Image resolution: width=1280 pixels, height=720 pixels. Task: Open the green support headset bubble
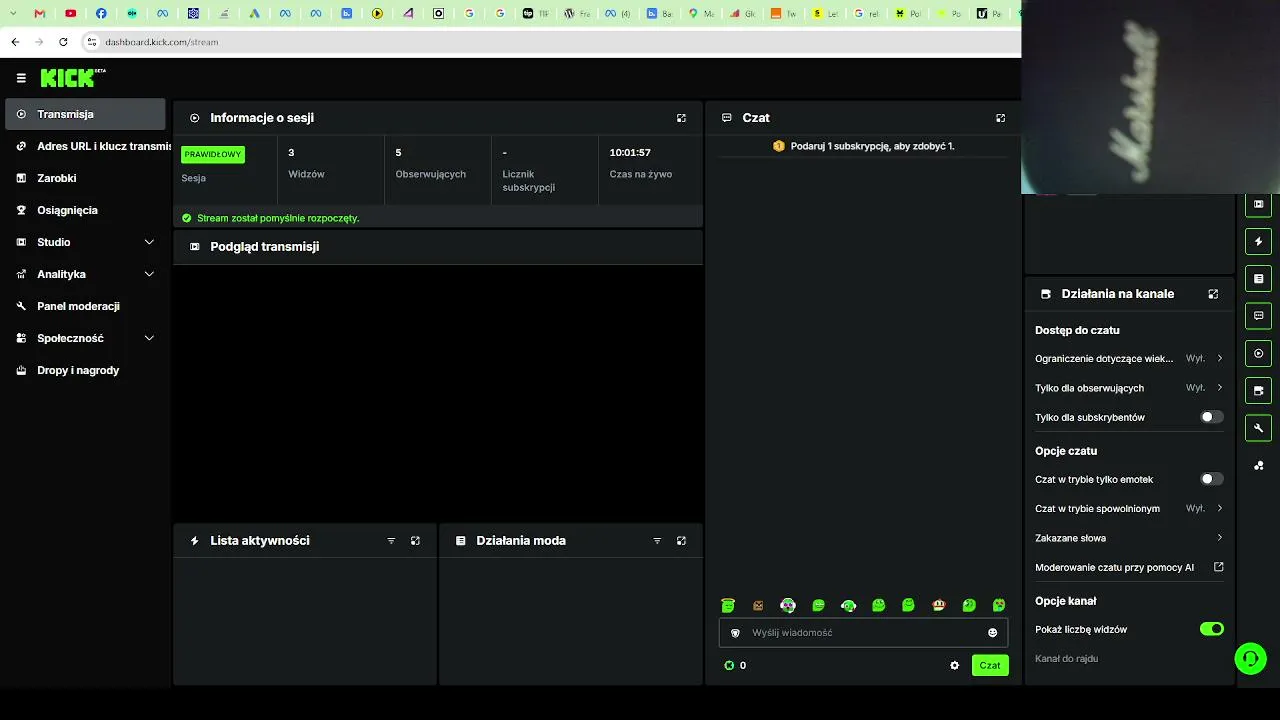pyautogui.click(x=1250, y=658)
